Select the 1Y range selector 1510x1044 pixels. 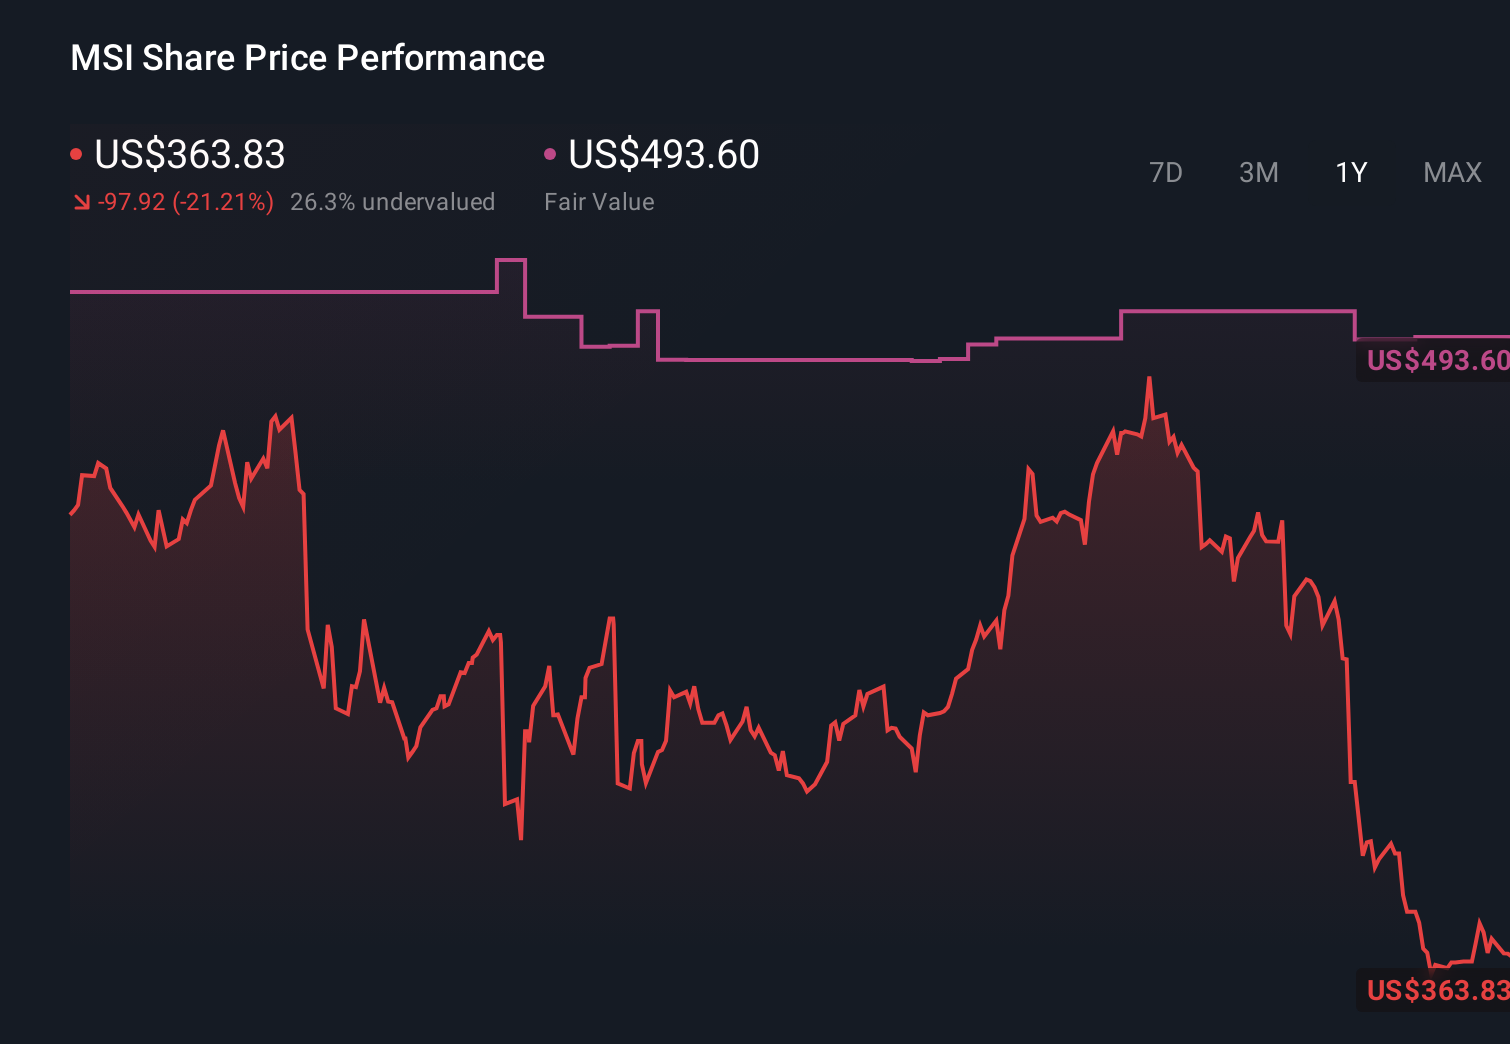click(x=1350, y=172)
